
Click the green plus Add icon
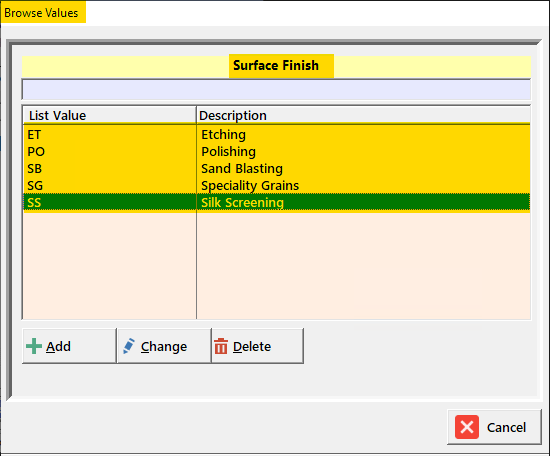coord(34,346)
